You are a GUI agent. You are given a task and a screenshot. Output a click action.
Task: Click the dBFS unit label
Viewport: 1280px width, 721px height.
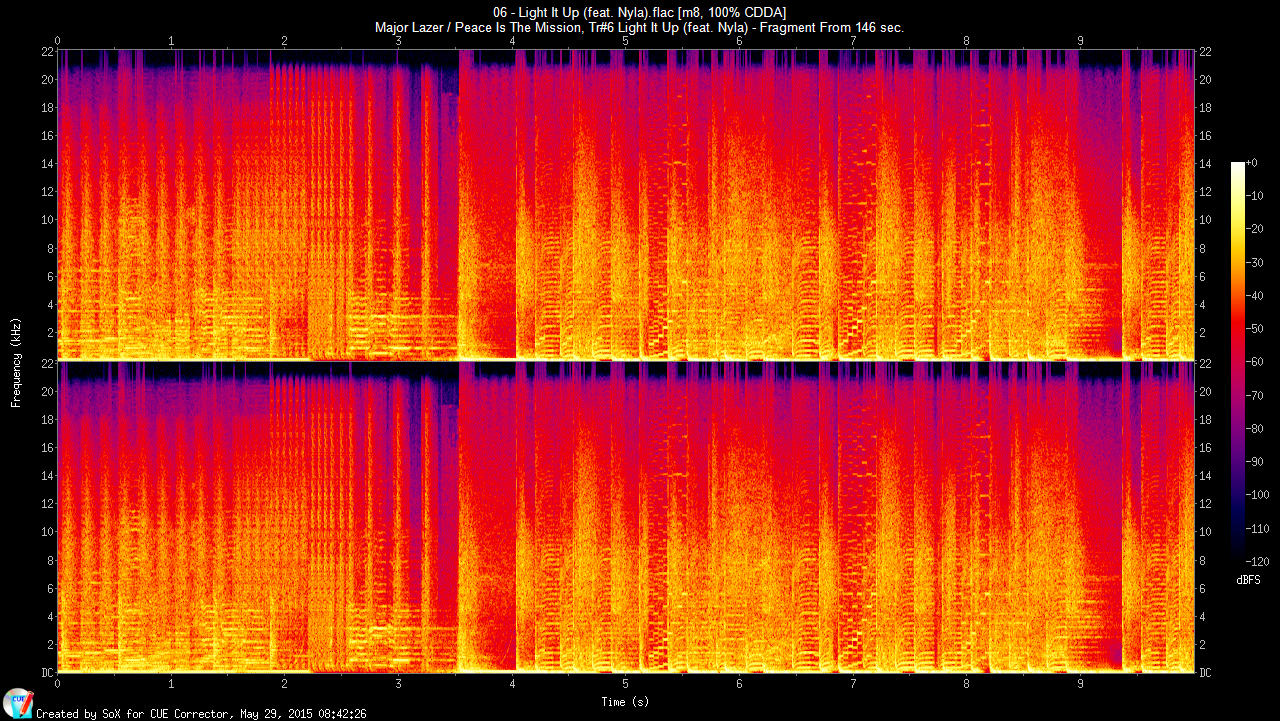[1248, 580]
